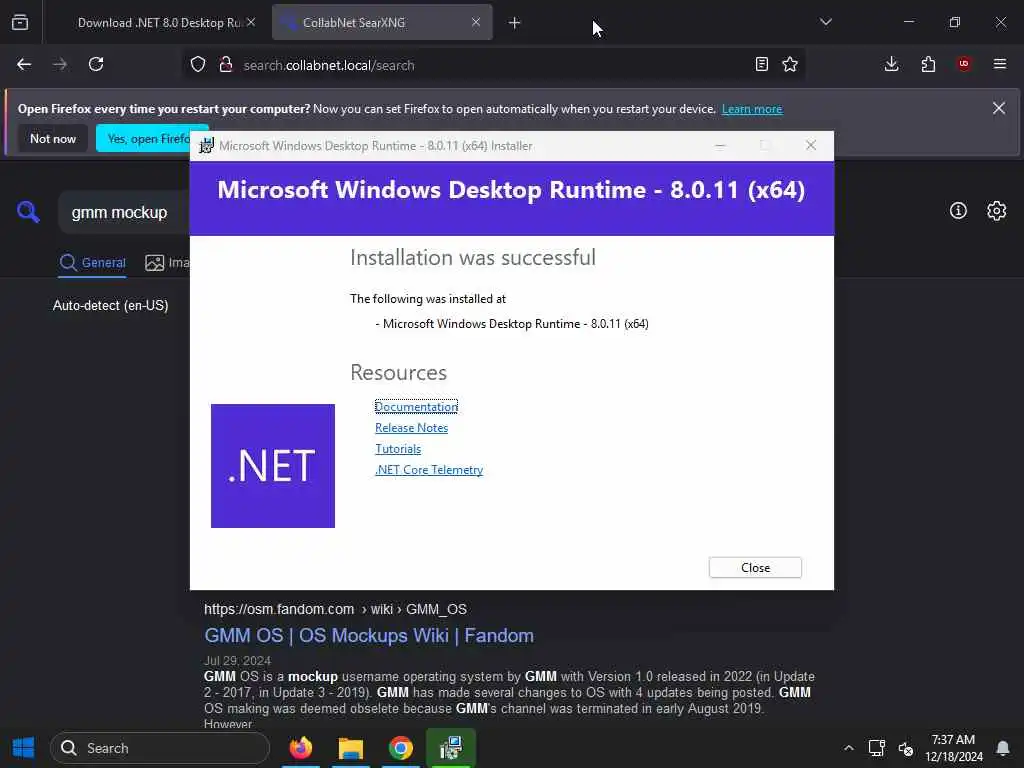Viewport: 1024px width, 768px height.
Task: Open GMM OS Mockups Wiki Fandom result
Action: pyautogui.click(x=369, y=635)
